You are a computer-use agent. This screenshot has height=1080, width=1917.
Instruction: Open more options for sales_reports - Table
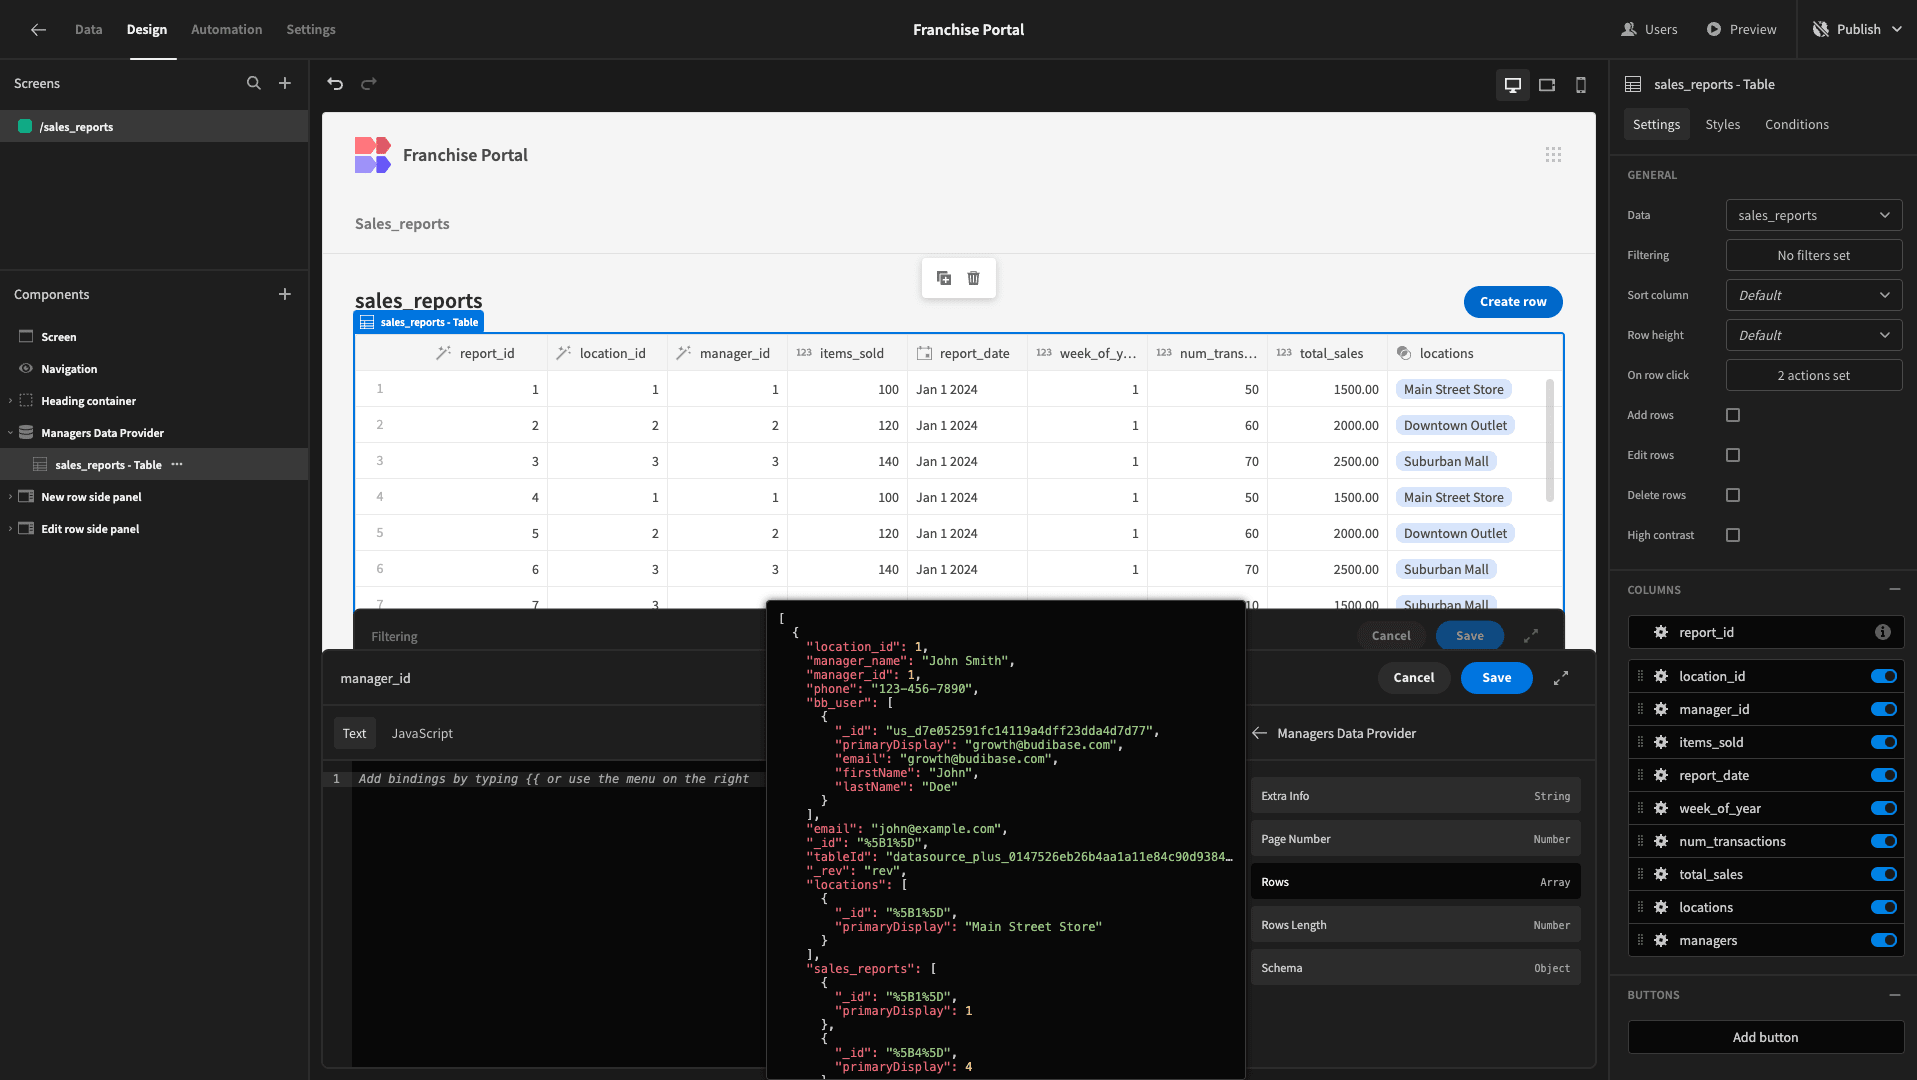tap(177, 464)
